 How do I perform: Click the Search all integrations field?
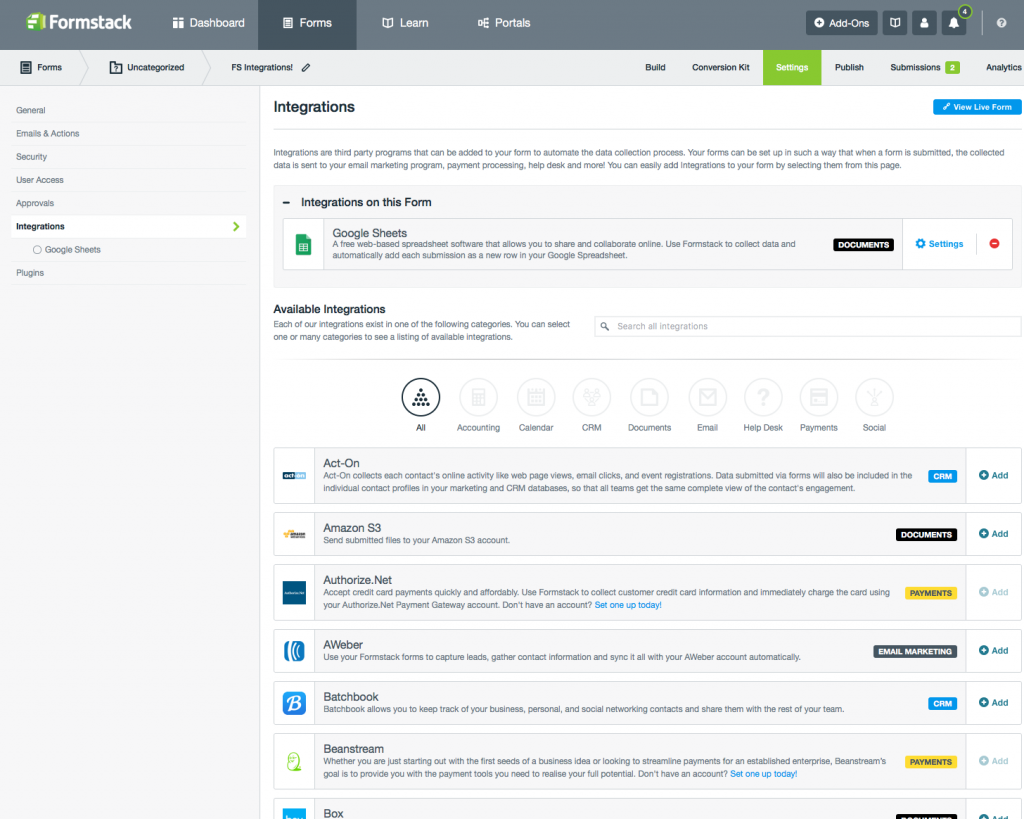coord(807,326)
